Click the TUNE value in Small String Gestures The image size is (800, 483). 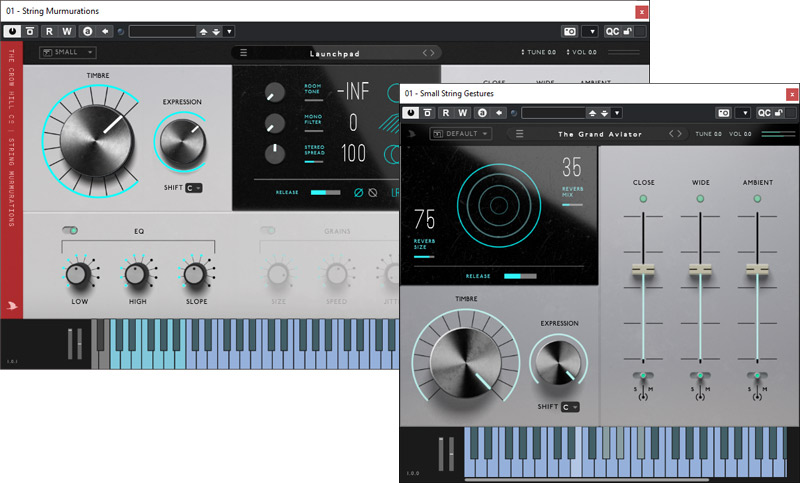click(x=706, y=134)
